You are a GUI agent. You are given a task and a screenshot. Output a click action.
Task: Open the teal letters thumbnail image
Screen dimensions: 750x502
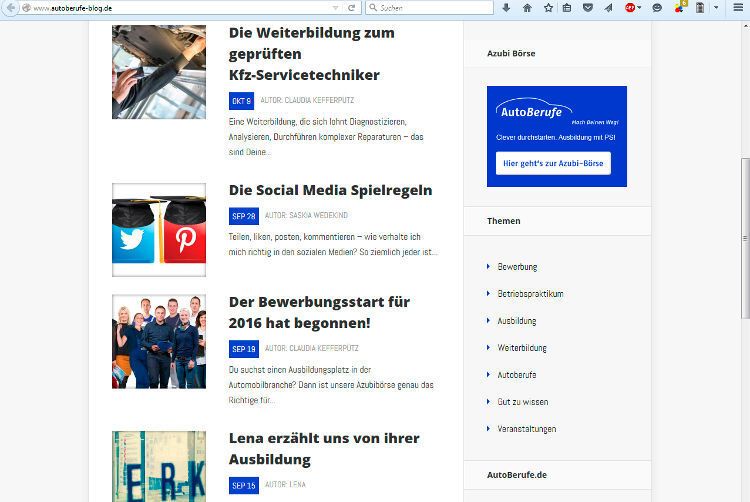click(x=159, y=467)
